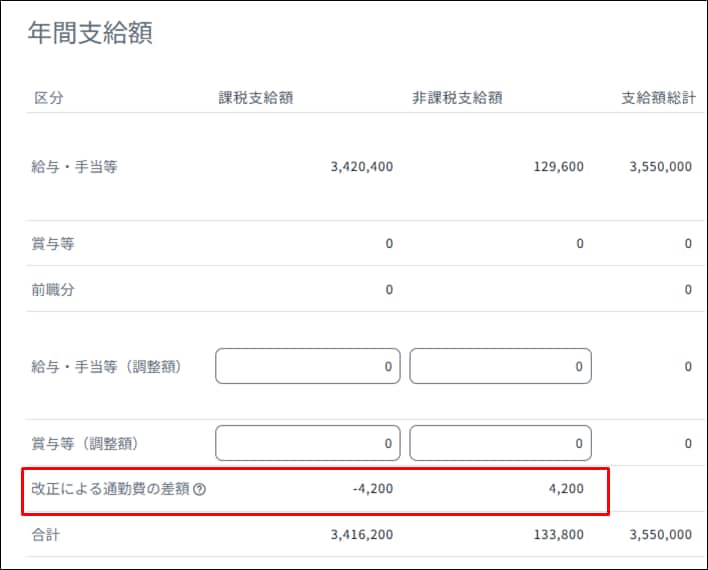
Task: Select the 給与・手当等（調整額） non-taxable amount field
Action: (x=500, y=366)
